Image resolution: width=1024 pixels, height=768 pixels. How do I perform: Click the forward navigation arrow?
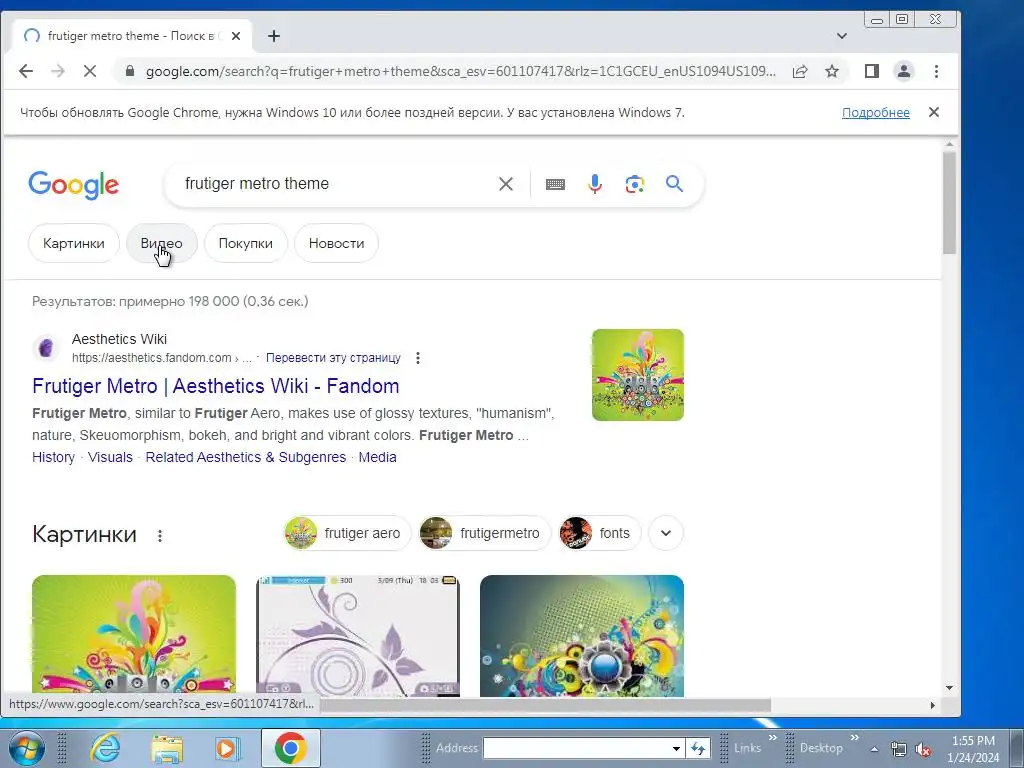click(x=57, y=71)
